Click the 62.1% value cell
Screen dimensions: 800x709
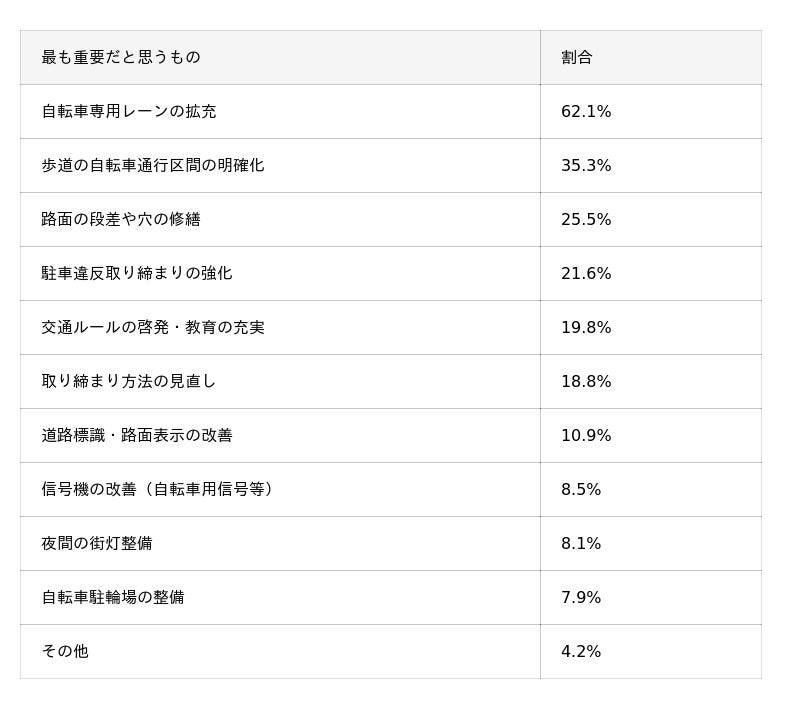651,111
